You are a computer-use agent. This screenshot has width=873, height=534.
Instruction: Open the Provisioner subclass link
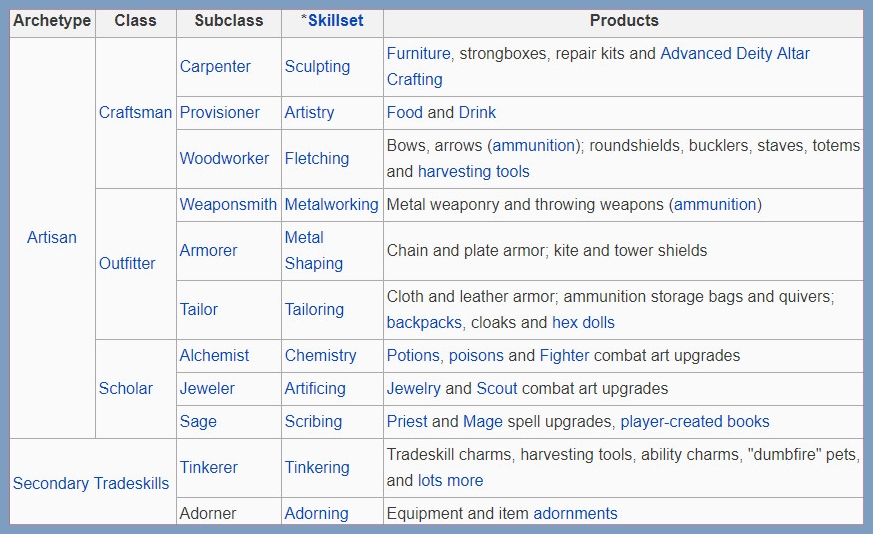click(219, 112)
